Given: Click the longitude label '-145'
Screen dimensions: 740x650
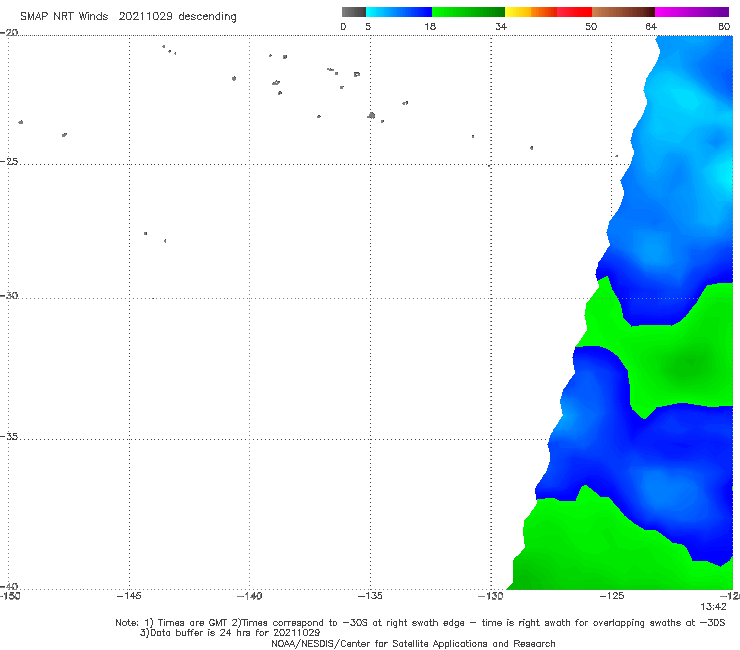Looking at the screenshot, I should tap(129, 596).
